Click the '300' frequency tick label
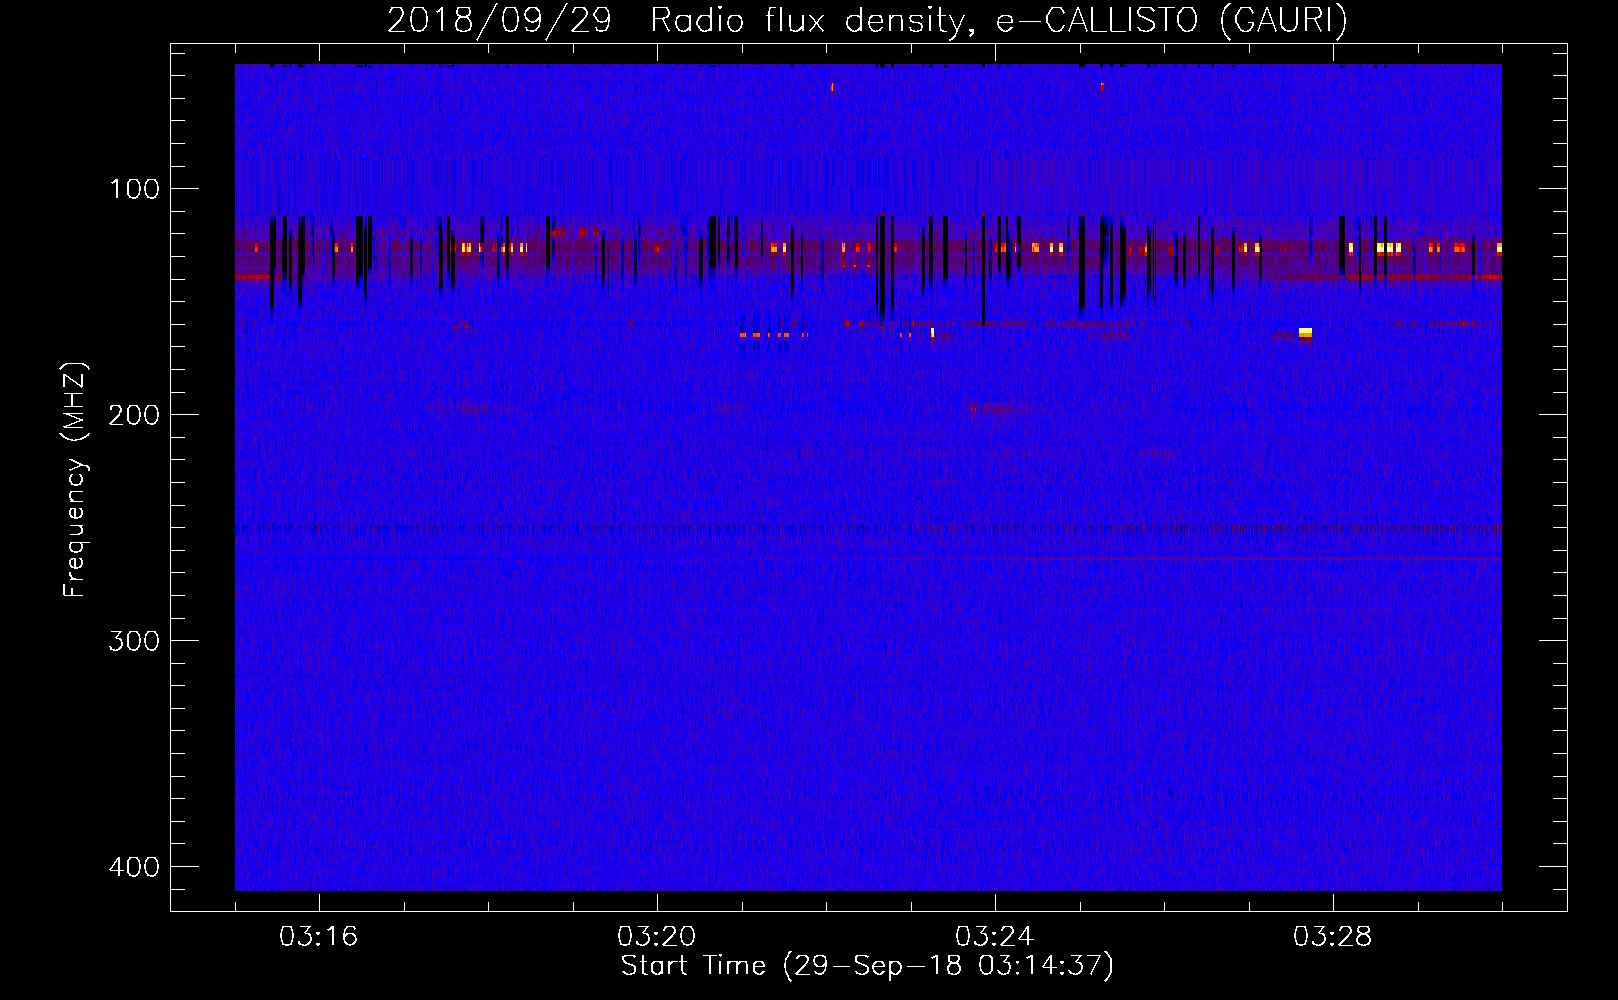1618x1000 pixels. point(134,641)
